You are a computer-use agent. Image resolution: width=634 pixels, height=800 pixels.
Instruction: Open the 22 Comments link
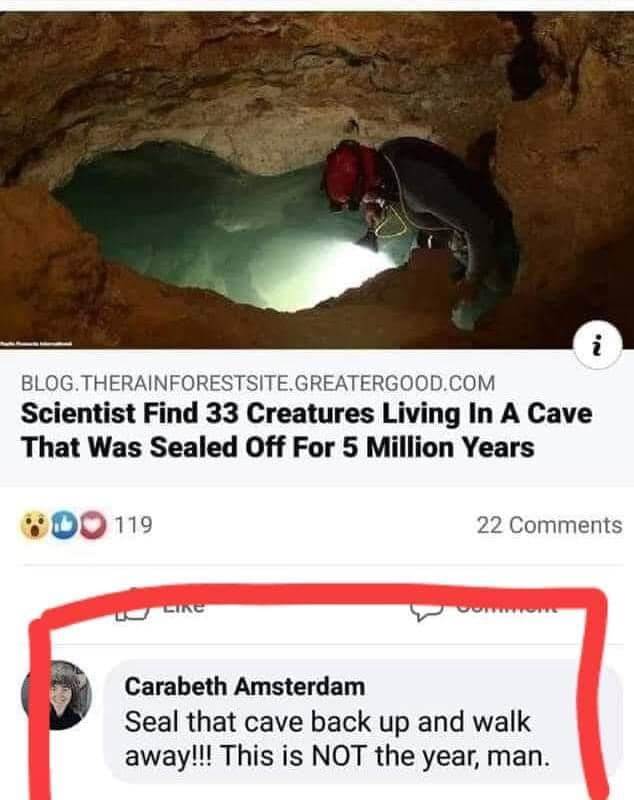tap(549, 525)
